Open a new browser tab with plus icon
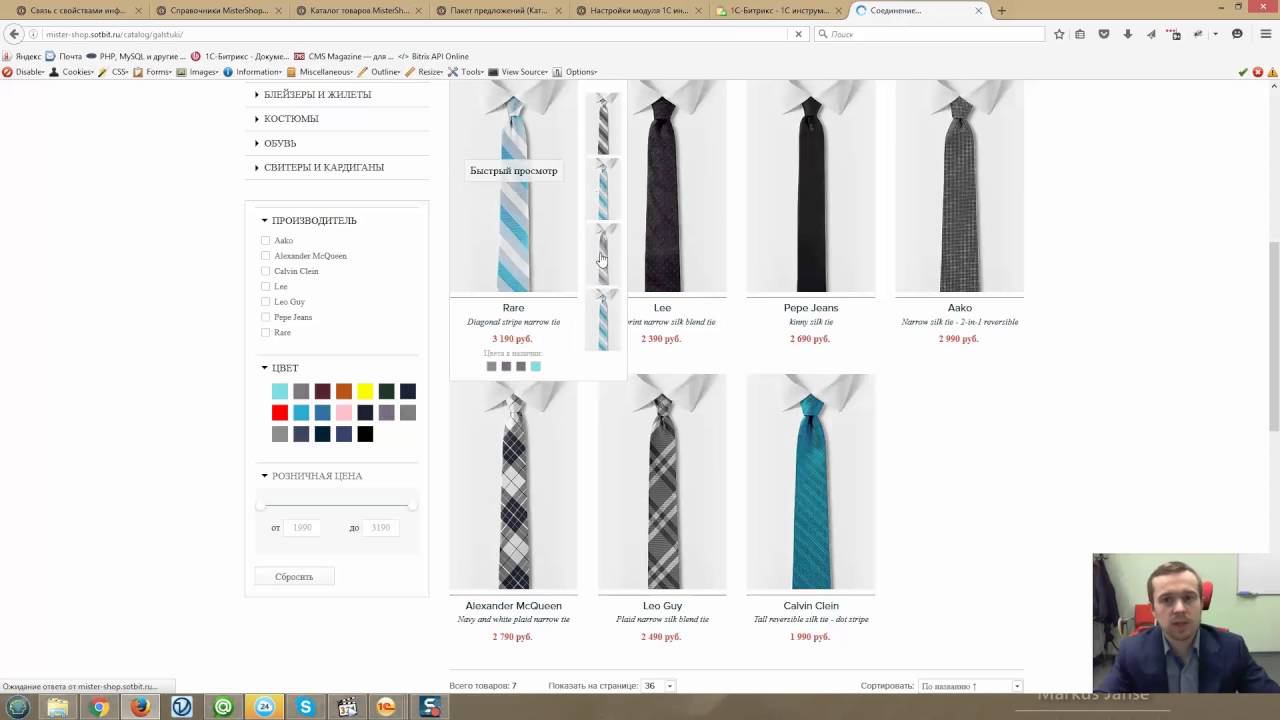 [x=1002, y=11]
